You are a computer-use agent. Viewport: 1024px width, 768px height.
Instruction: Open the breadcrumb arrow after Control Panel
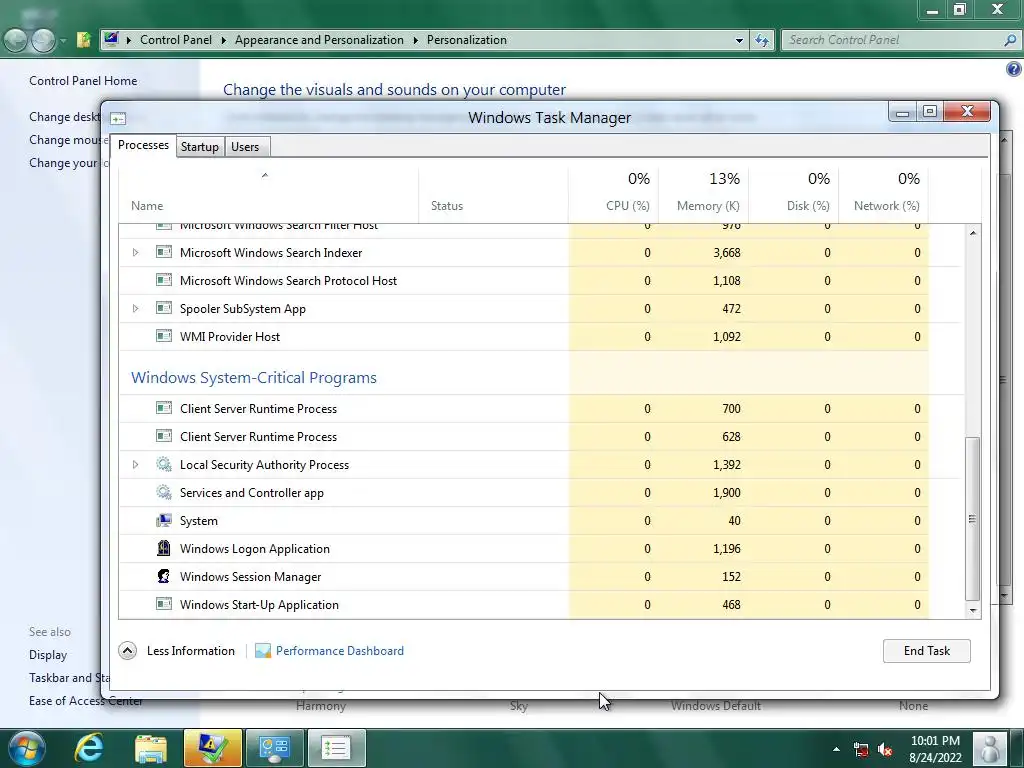[x=223, y=40]
